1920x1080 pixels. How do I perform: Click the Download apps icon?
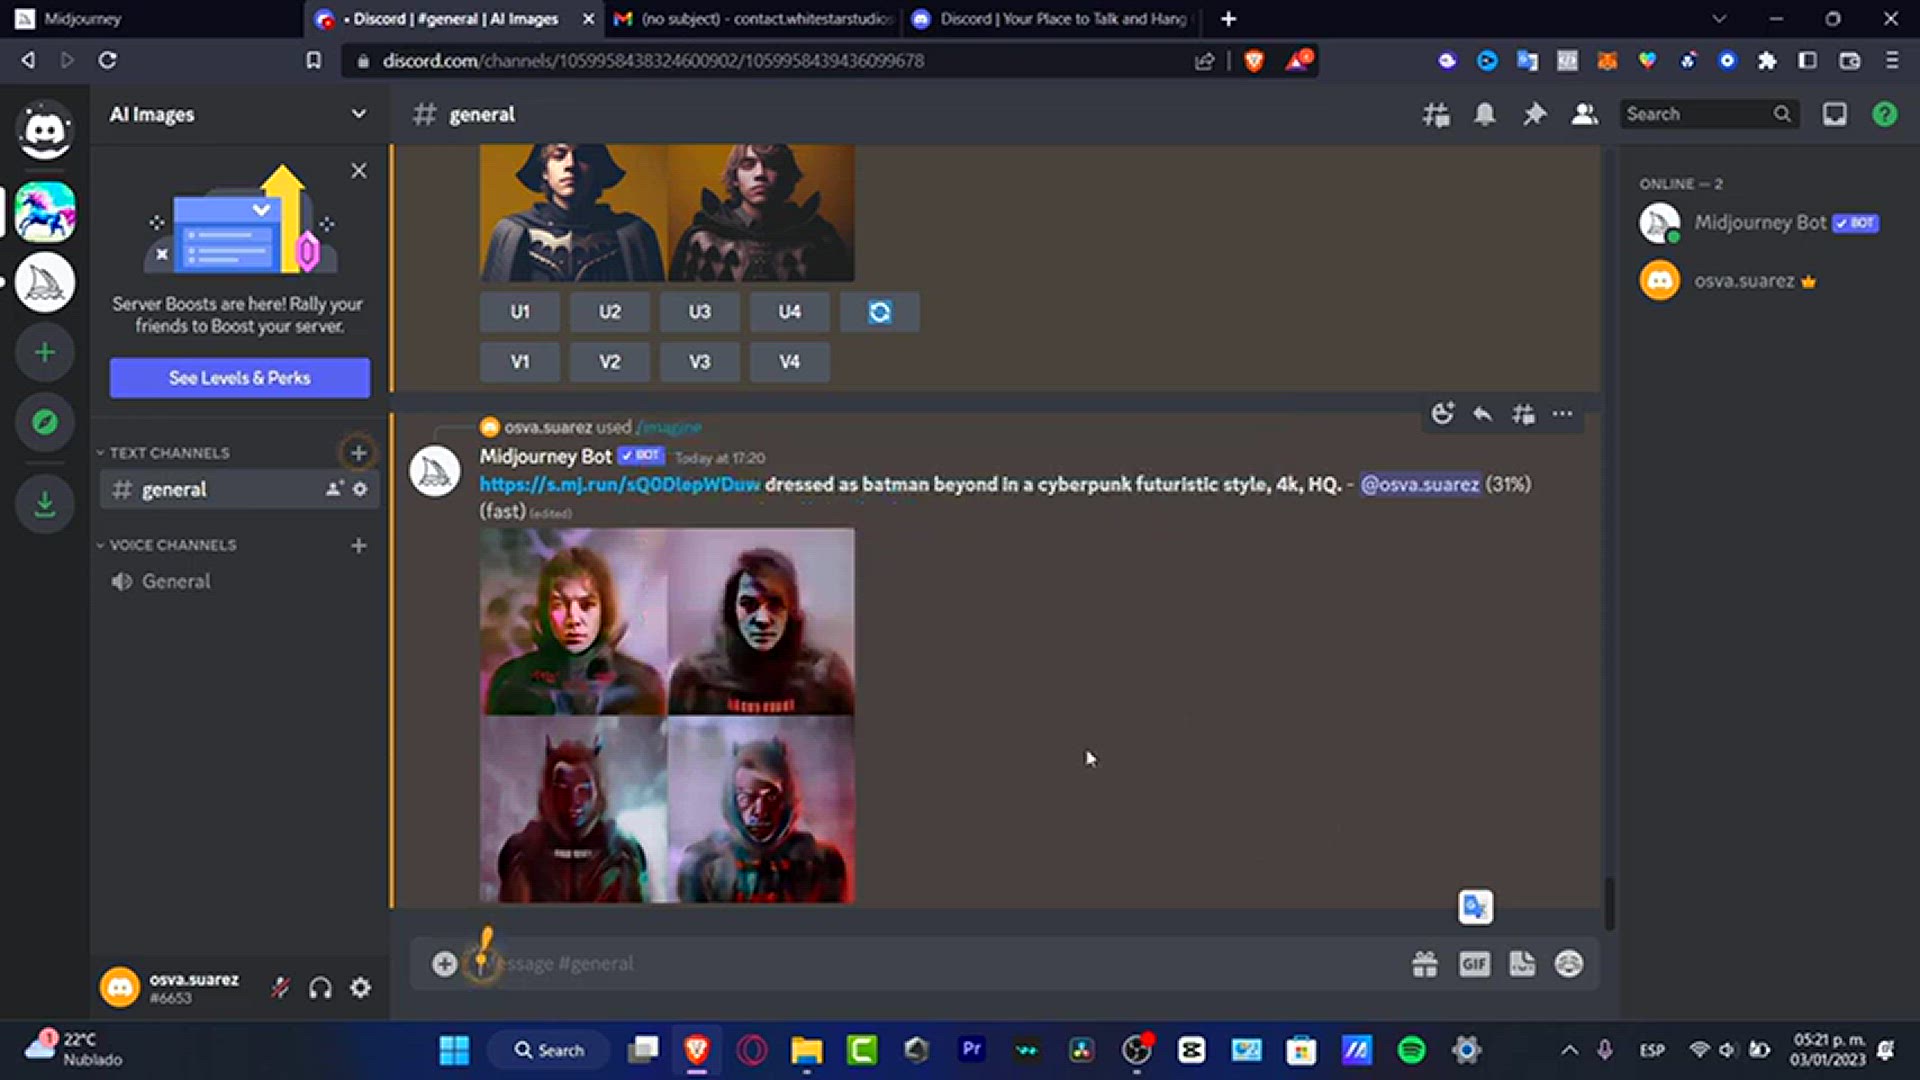pyautogui.click(x=45, y=503)
